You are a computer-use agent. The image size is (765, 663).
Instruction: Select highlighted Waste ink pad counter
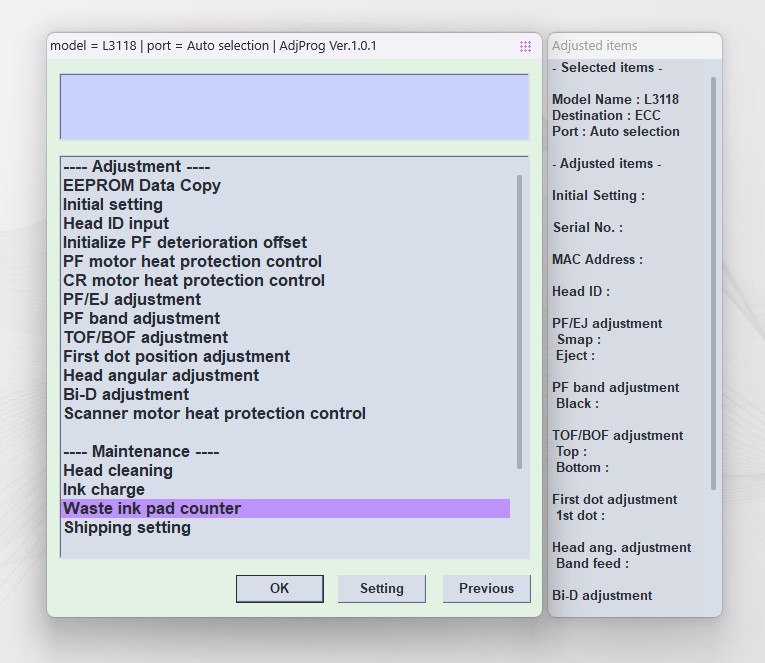(x=286, y=508)
